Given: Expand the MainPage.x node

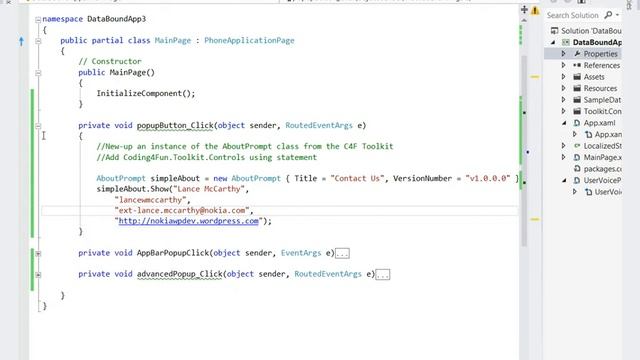Looking at the screenshot, I should (564, 157).
